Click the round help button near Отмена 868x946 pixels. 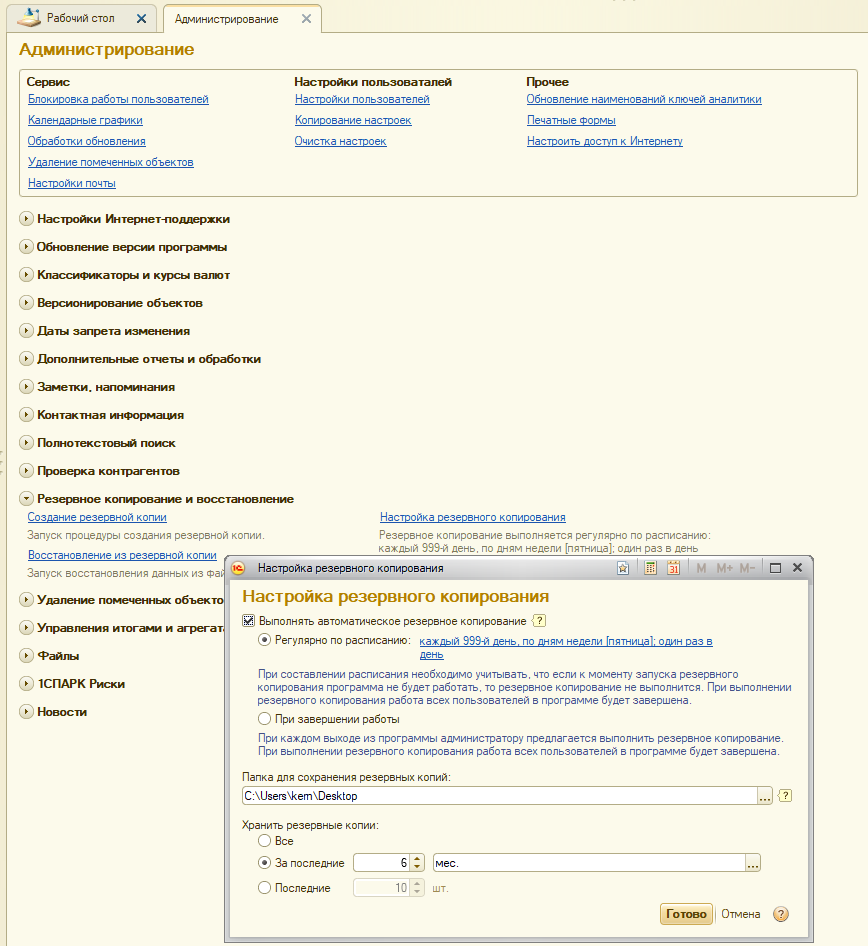pos(781,914)
